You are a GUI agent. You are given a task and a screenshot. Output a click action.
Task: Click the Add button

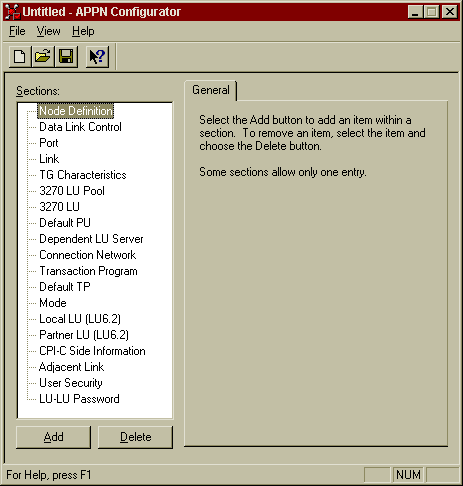coord(53,437)
